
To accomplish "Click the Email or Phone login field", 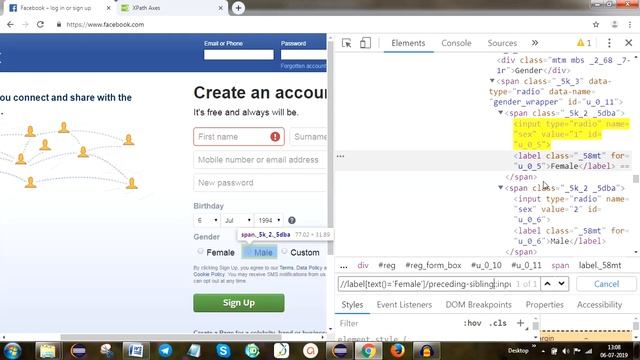I will (x=239, y=55).
